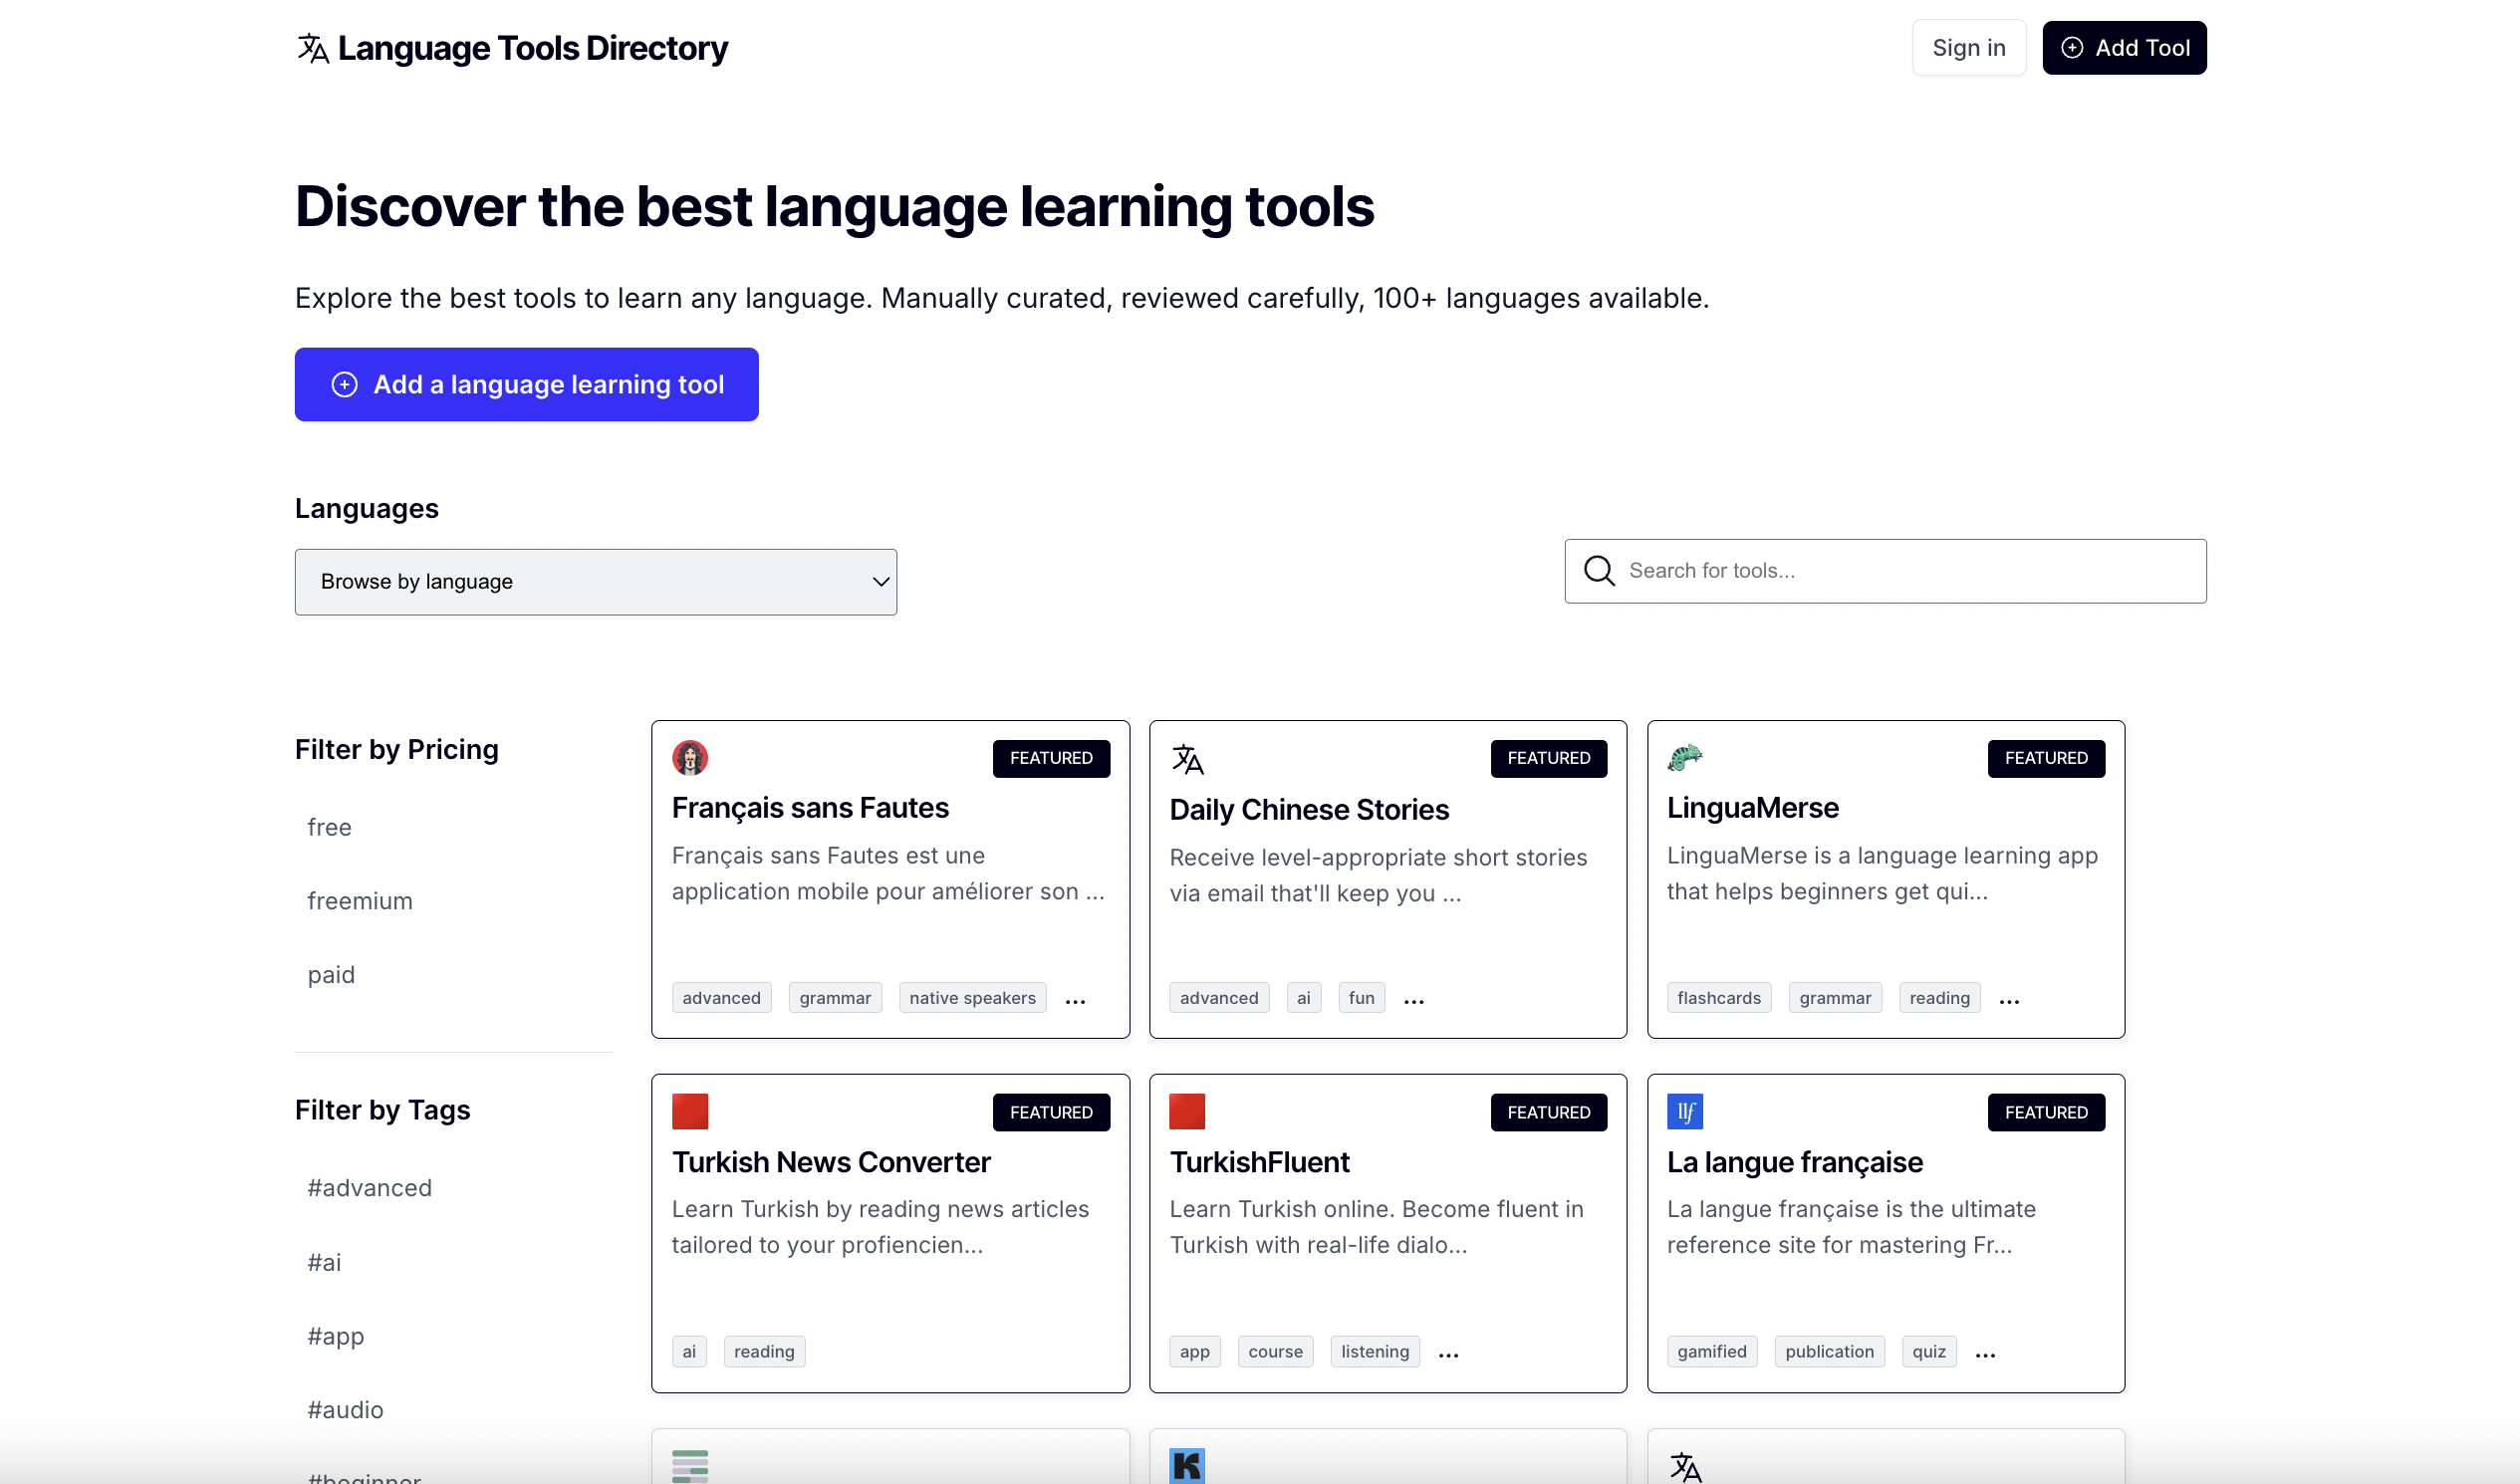Image resolution: width=2520 pixels, height=1484 pixels.
Task: Select free pricing filter option
Action: coord(329,825)
